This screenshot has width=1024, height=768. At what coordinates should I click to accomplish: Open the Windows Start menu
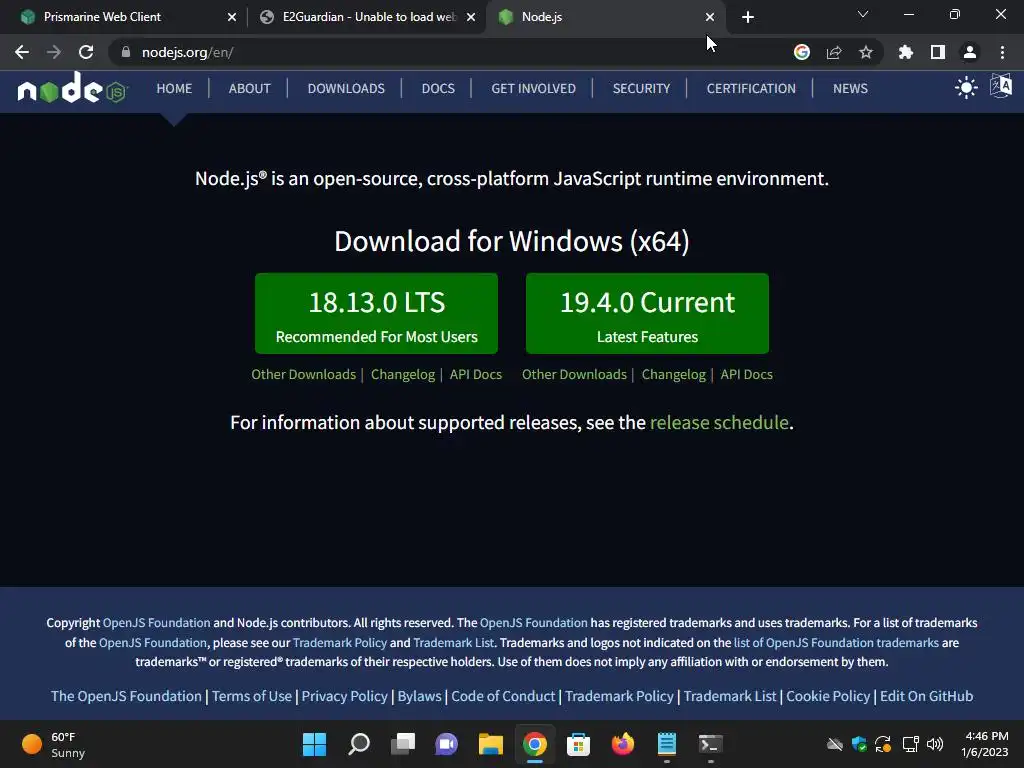pyautogui.click(x=314, y=744)
